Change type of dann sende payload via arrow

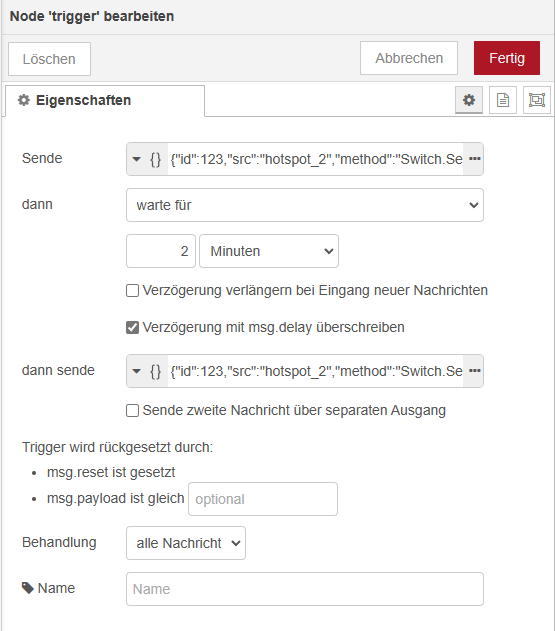click(x=137, y=371)
